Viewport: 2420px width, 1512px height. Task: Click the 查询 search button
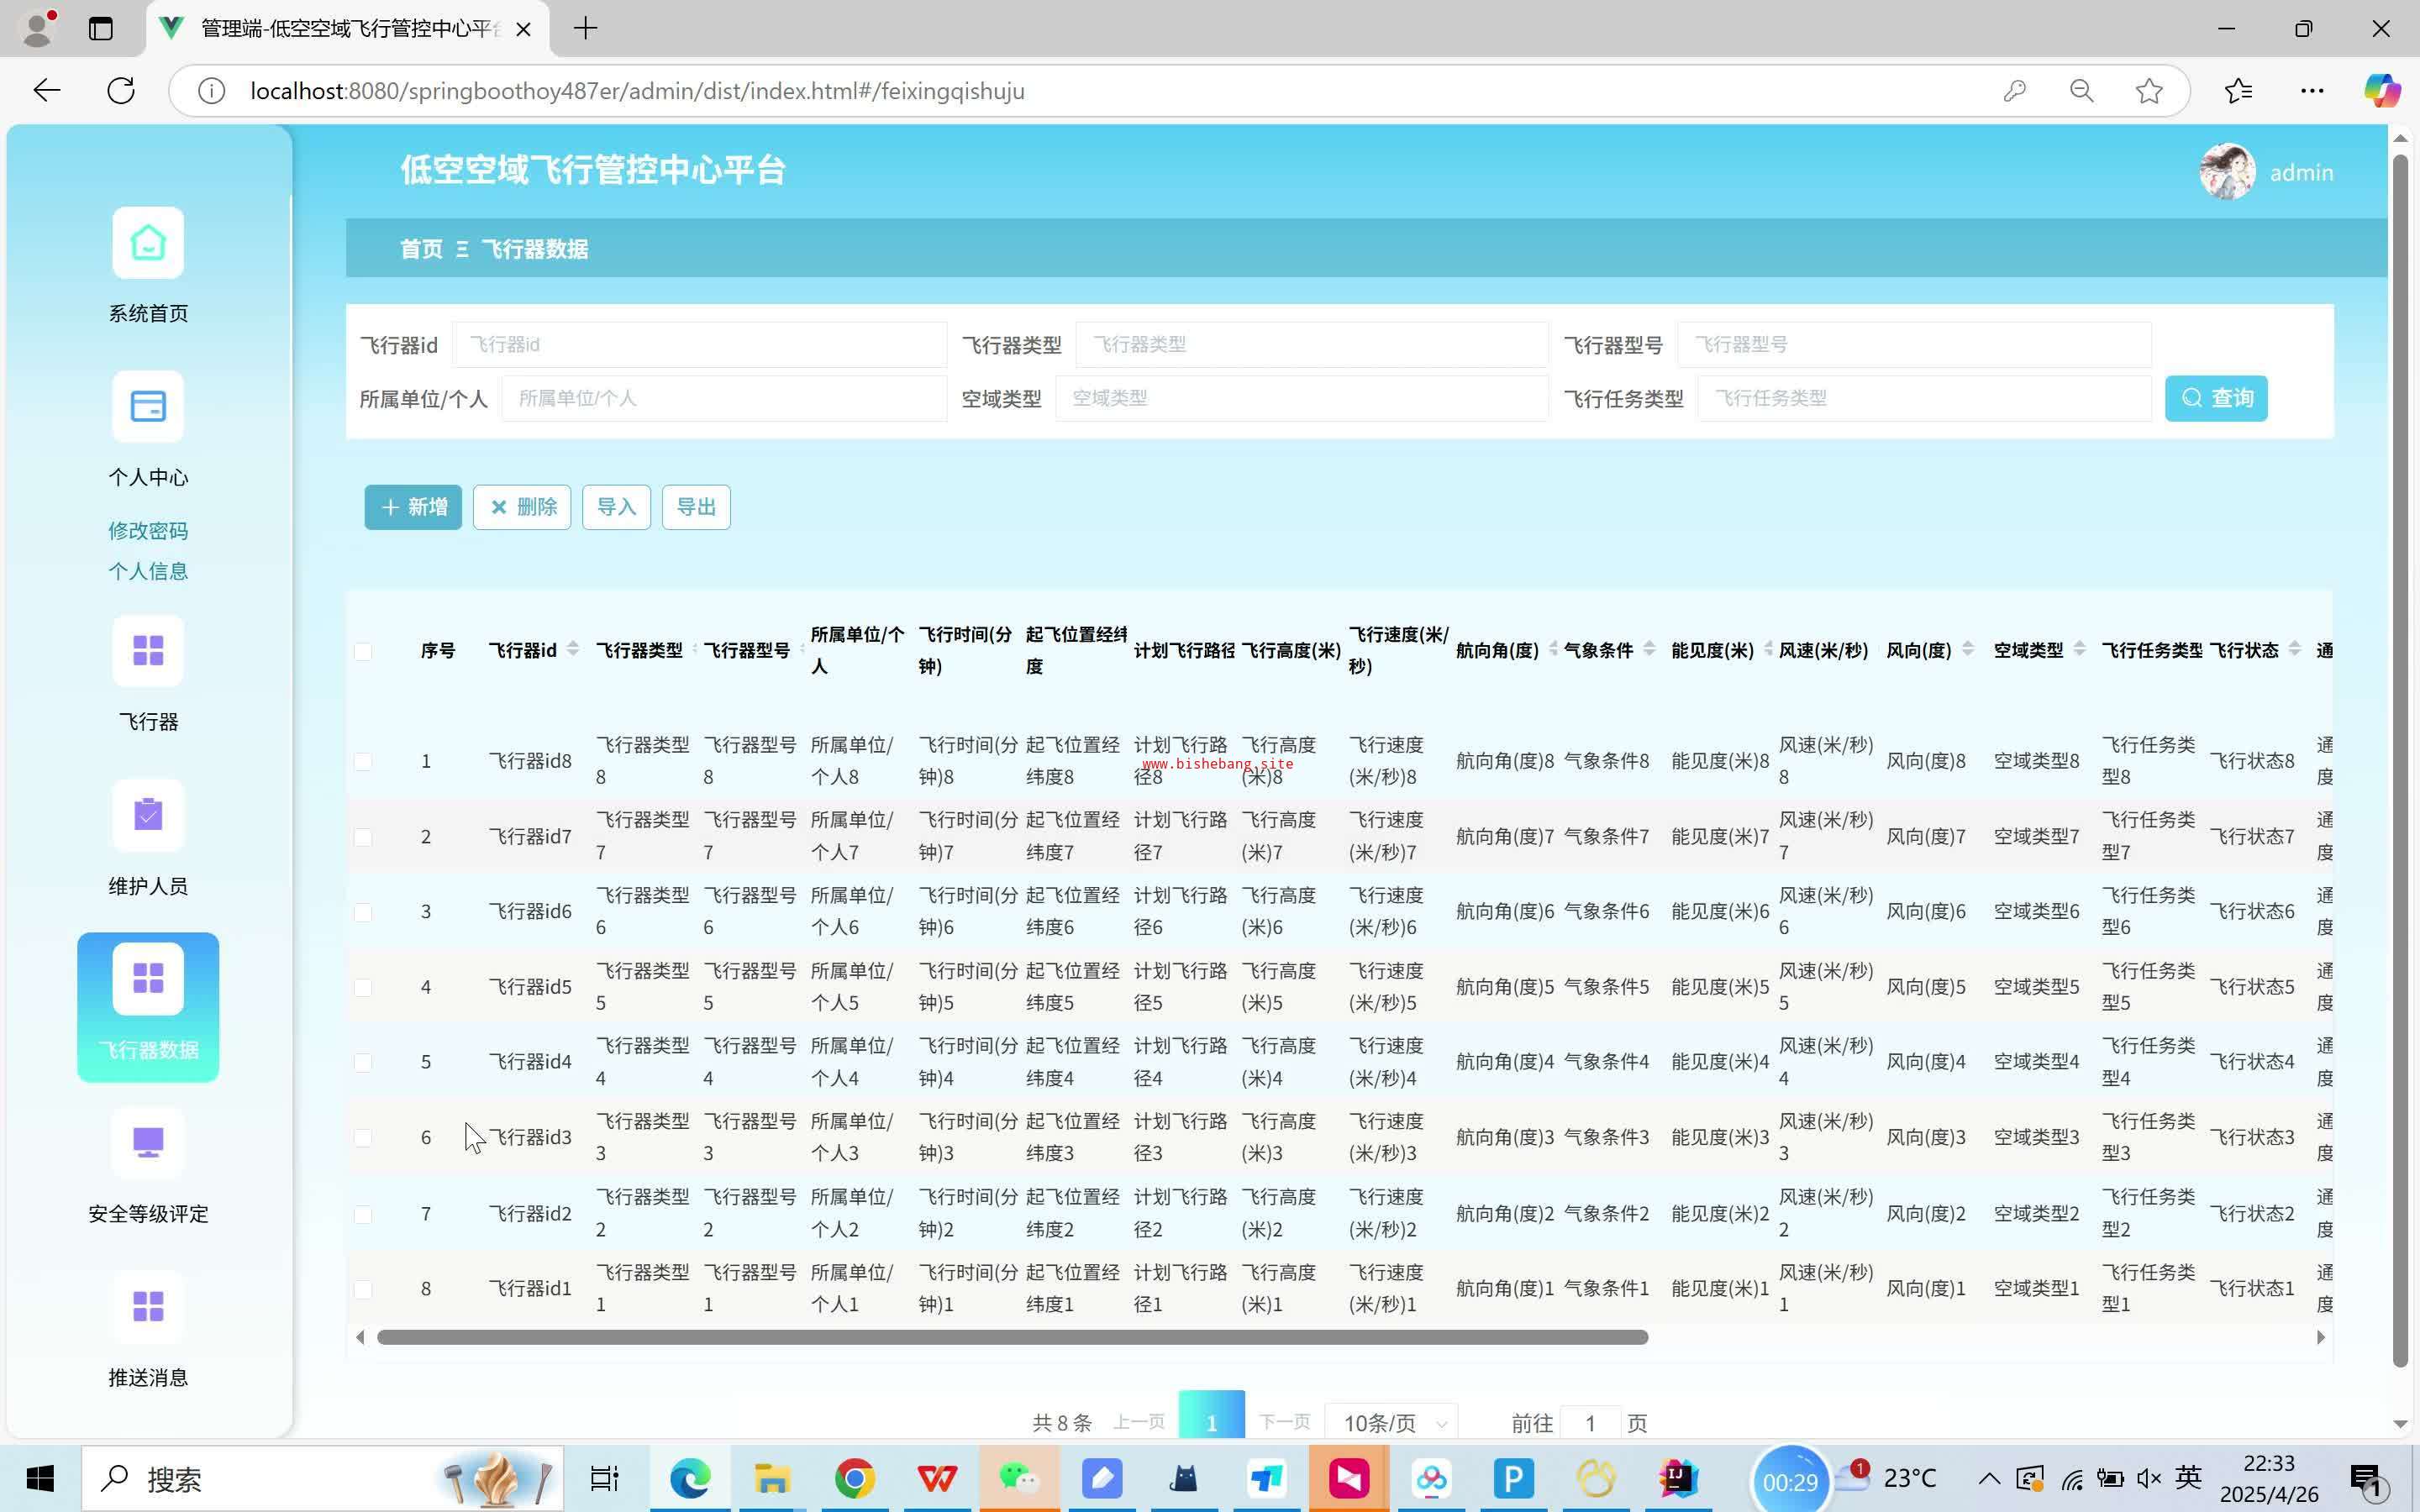pos(2215,398)
